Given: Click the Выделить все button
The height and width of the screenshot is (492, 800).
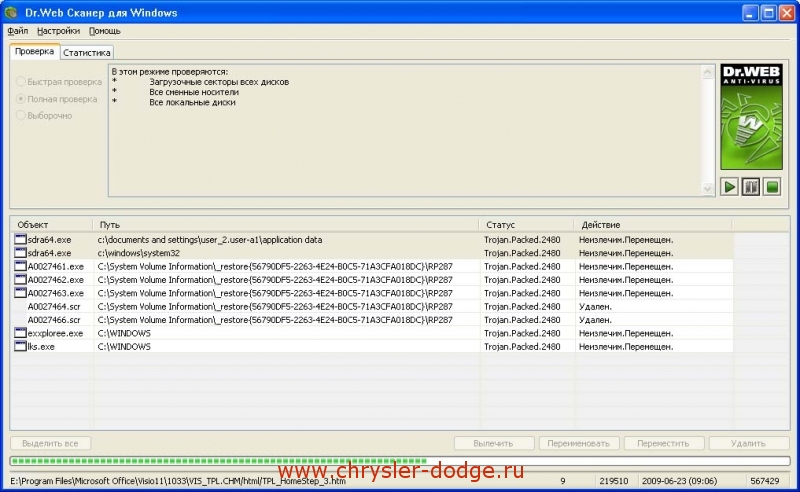Looking at the screenshot, I should pyautogui.click(x=50, y=444).
